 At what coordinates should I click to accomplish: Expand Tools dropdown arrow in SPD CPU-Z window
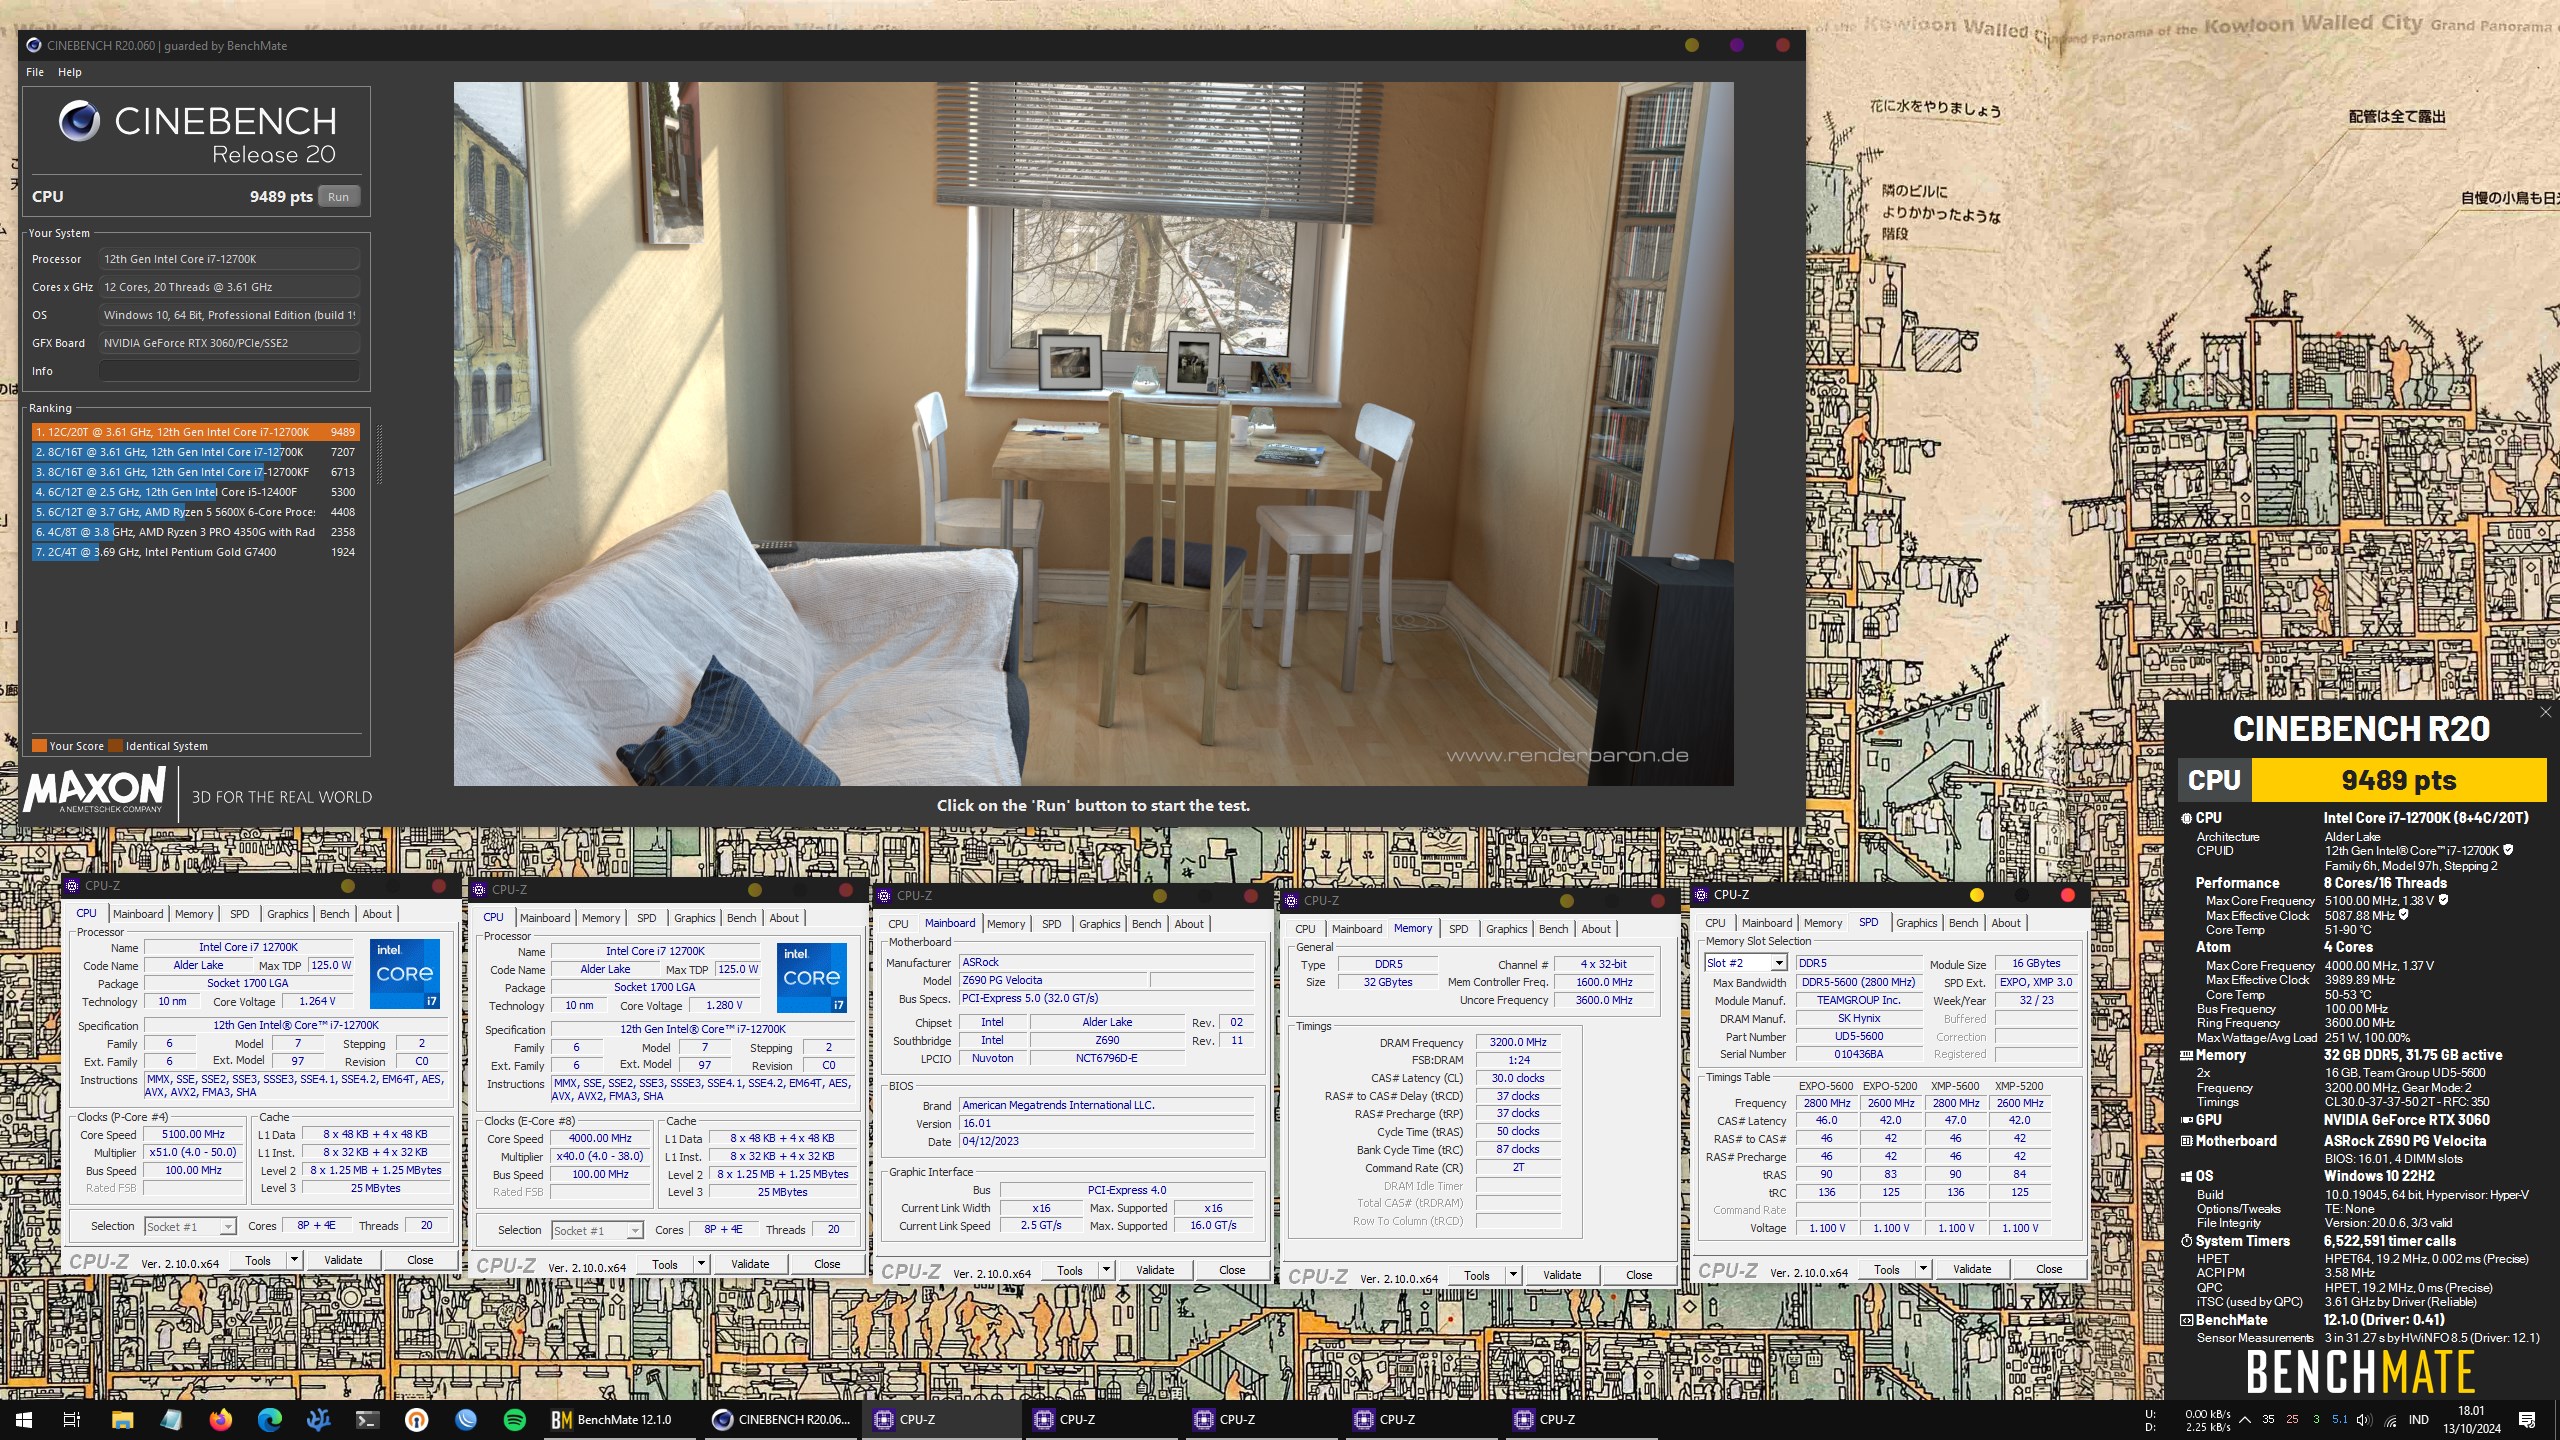pos(1923,1269)
